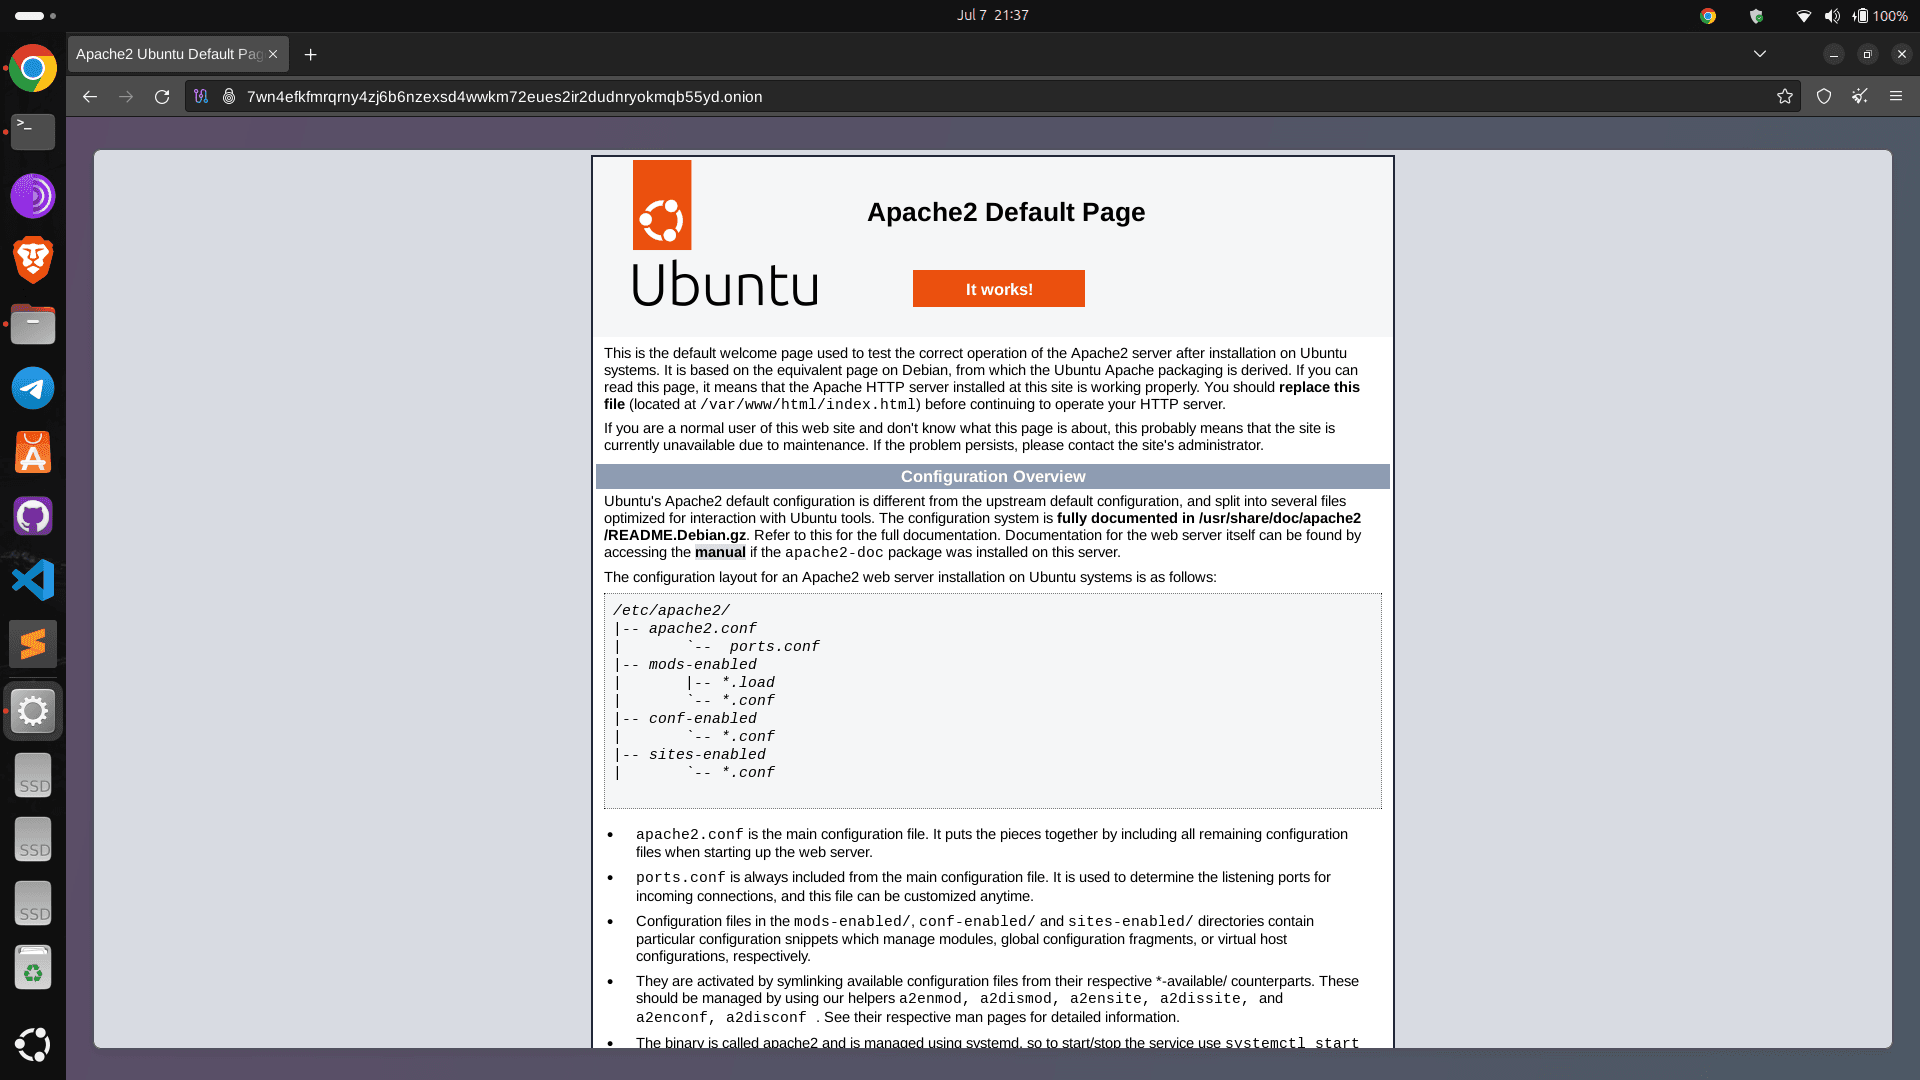
Task: Launch the Terminal from the dock
Action: click(33, 132)
